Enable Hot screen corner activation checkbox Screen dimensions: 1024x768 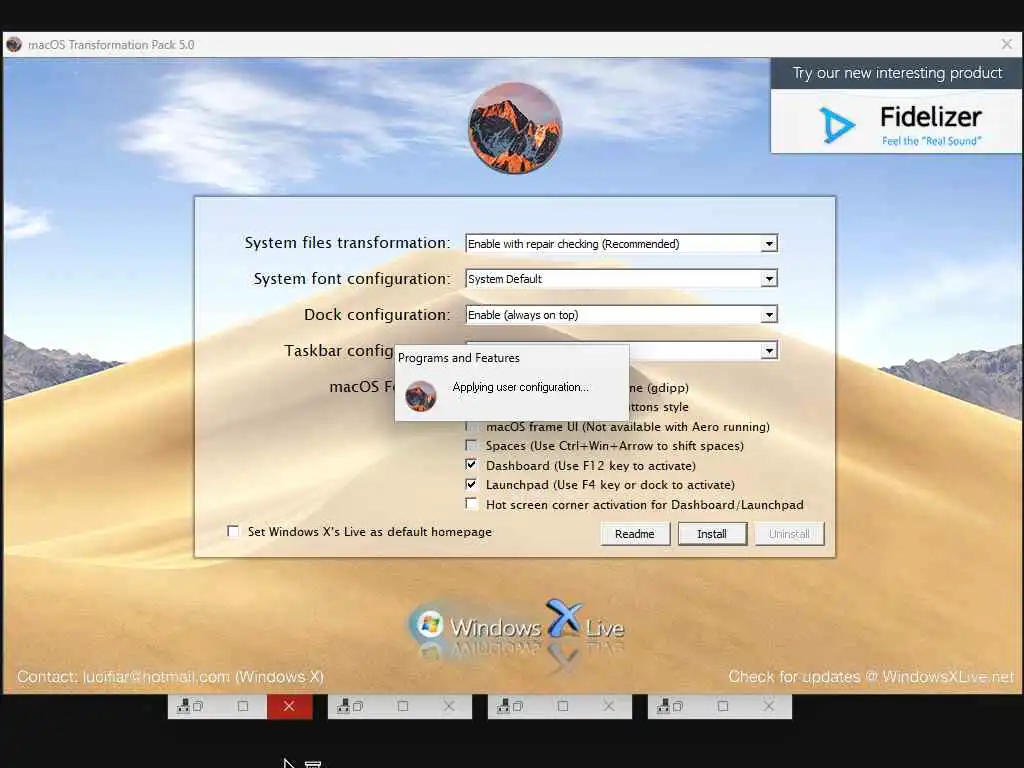(x=471, y=504)
